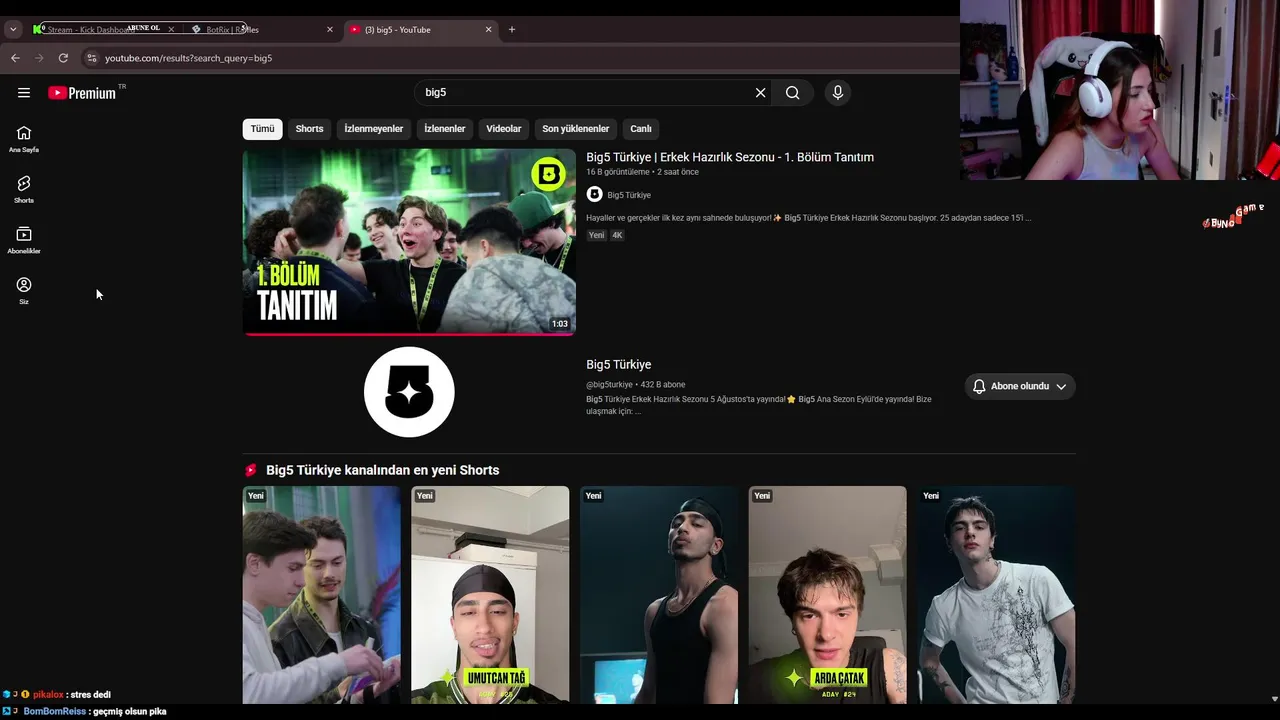Select the Tümü filter chip
The height and width of the screenshot is (720, 1280).
coord(262,129)
